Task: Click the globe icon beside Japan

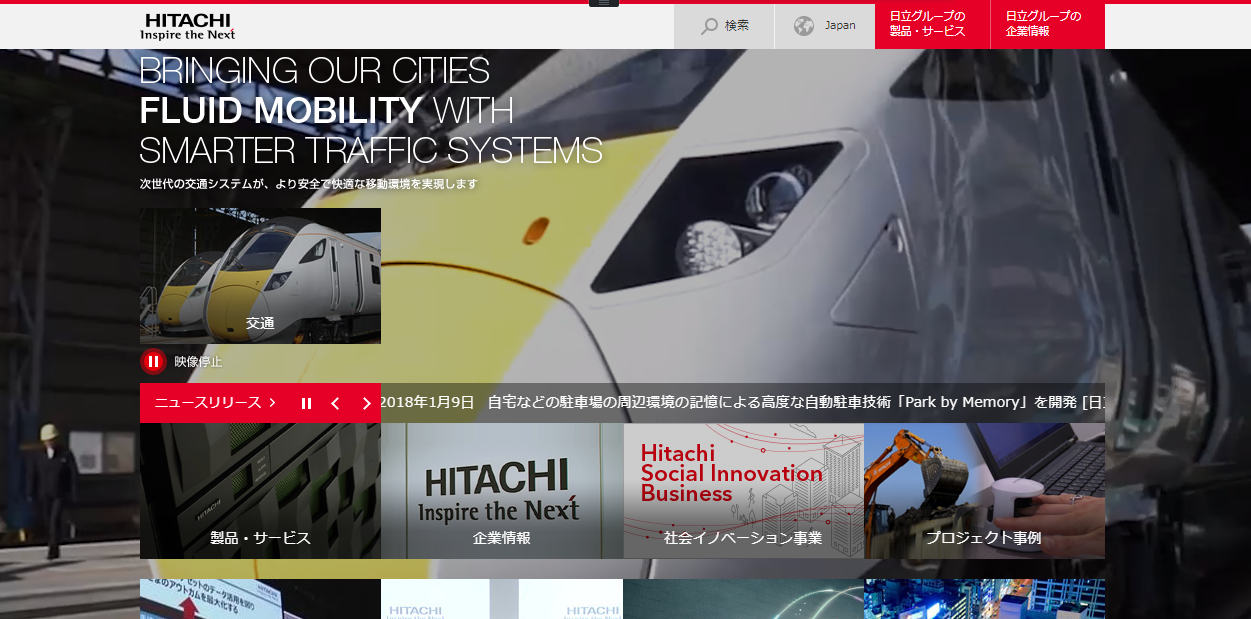Action: click(804, 26)
